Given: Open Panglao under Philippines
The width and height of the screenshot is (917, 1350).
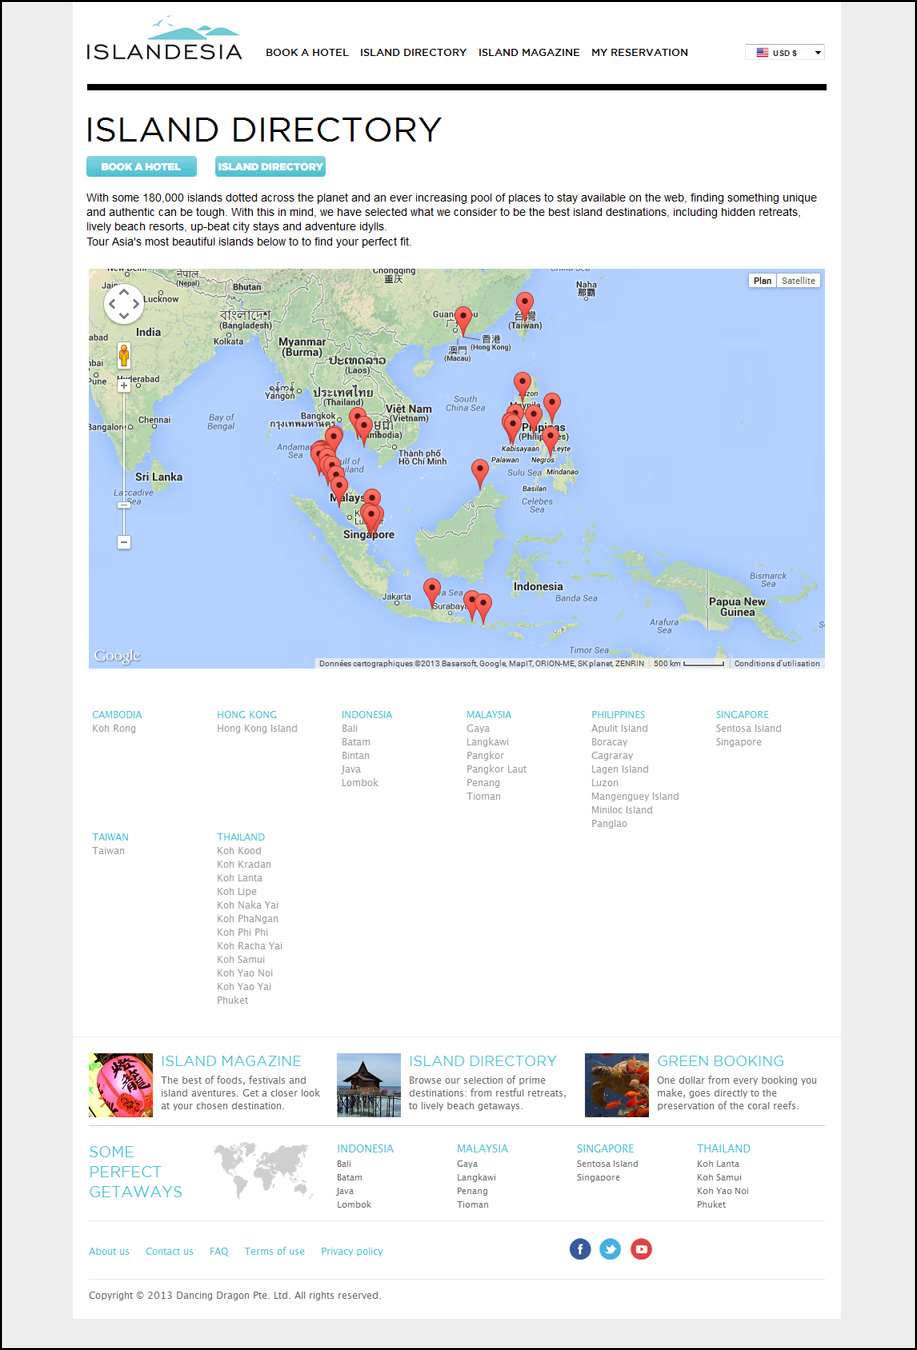Looking at the screenshot, I should [x=609, y=824].
